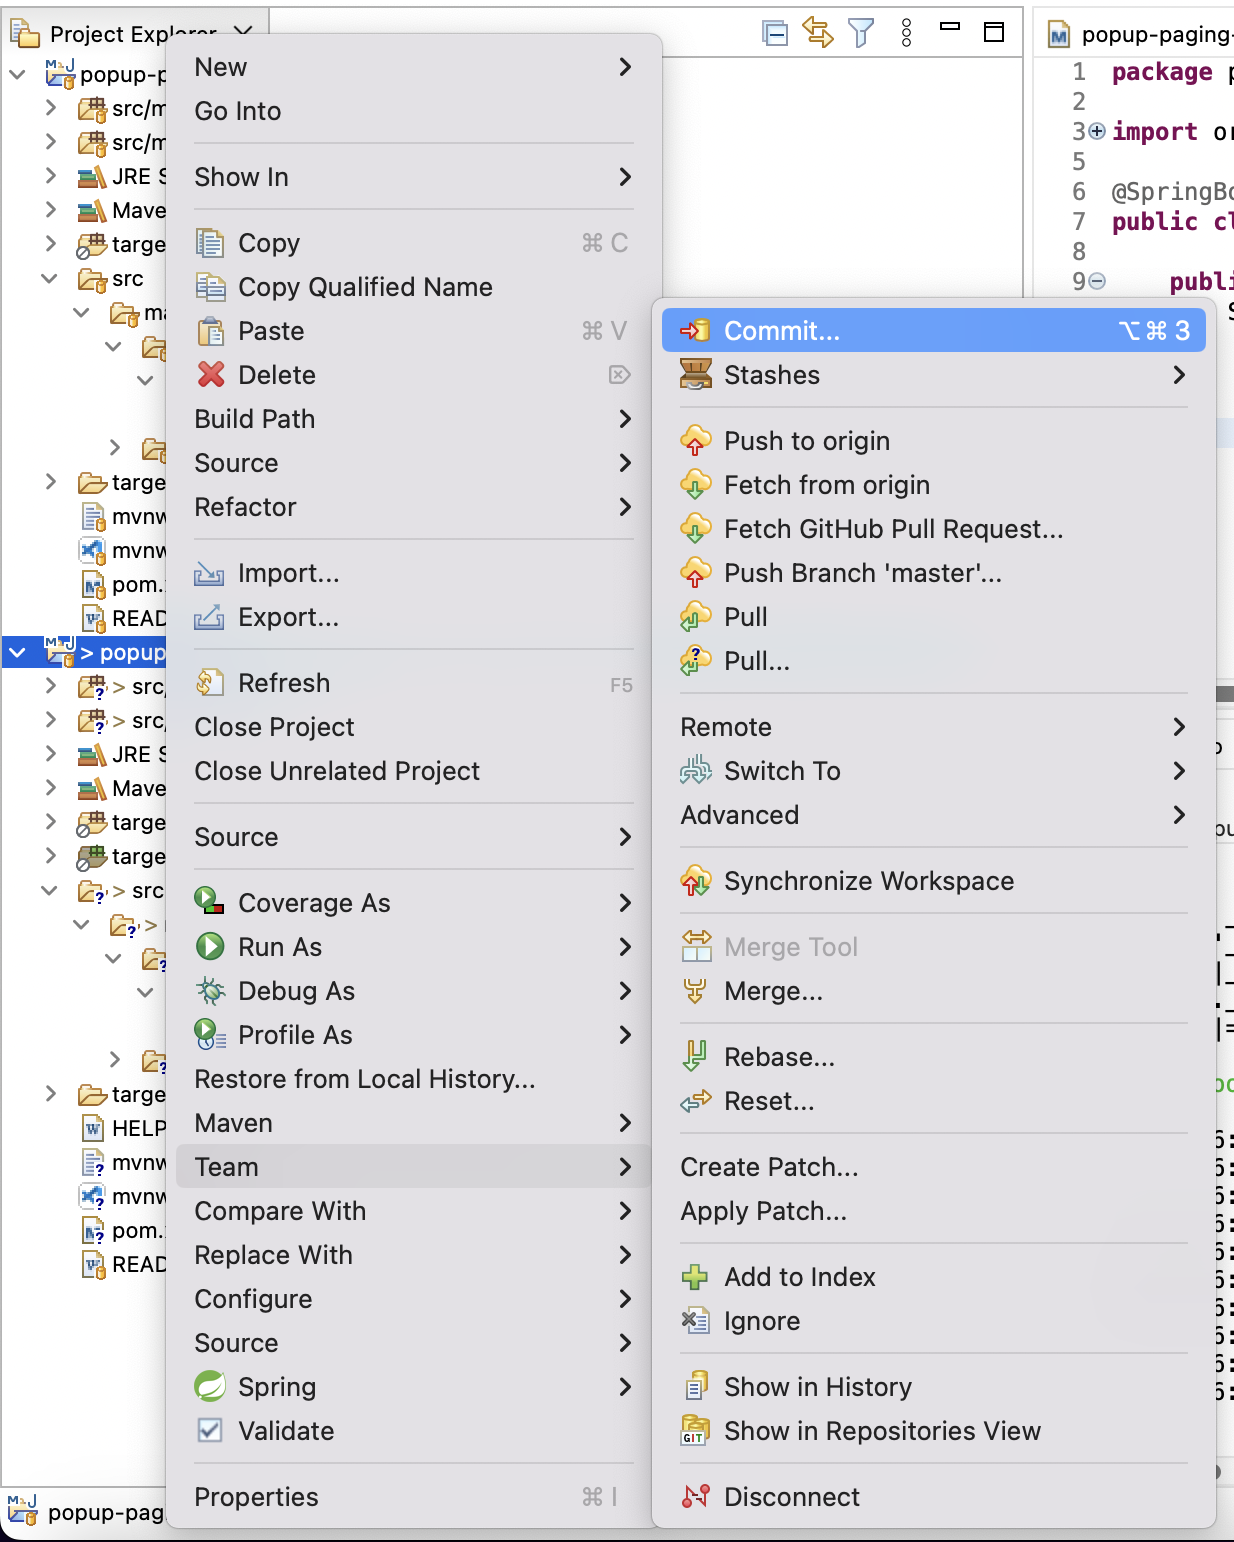The image size is (1234, 1542).
Task: Expand the Advanced submenu arrow
Action: [1179, 815]
